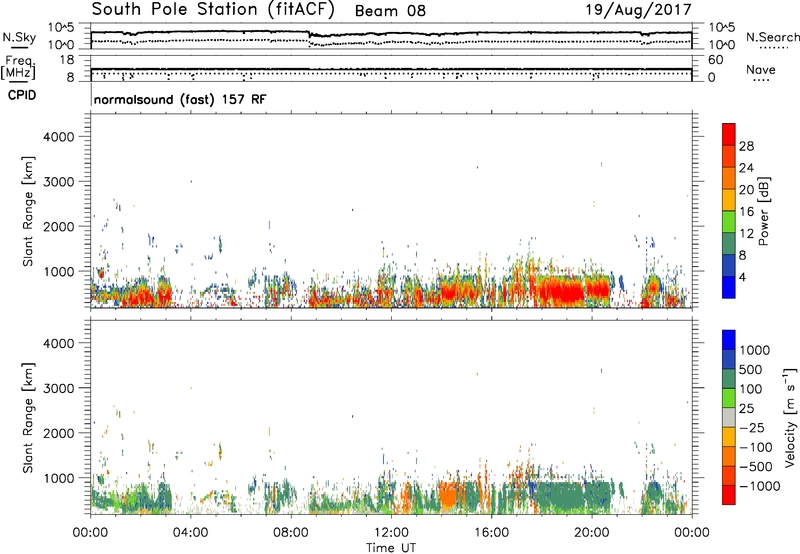Viewport: 800px width, 554px height.
Task: Click 'Slant Range [km]' label of velocity panel
Action: point(28,418)
